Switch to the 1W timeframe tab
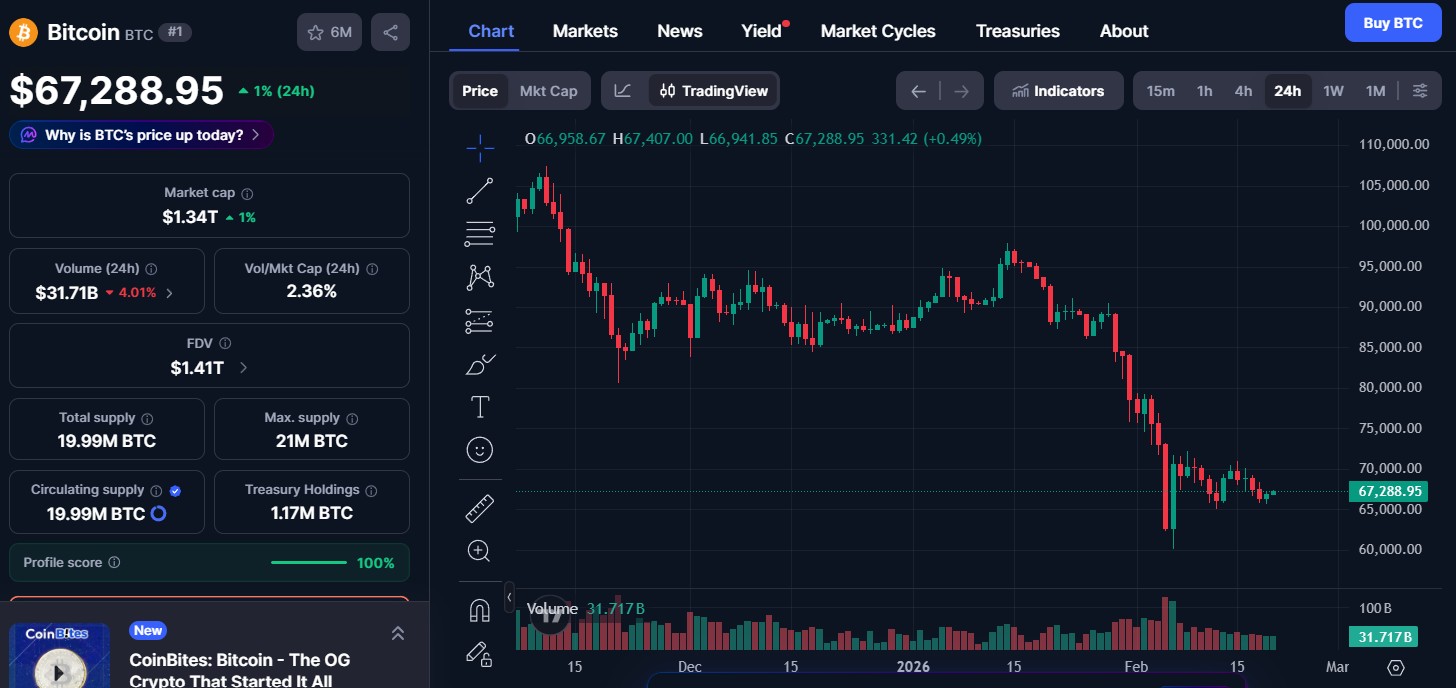The height and width of the screenshot is (688, 1456). [1333, 90]
